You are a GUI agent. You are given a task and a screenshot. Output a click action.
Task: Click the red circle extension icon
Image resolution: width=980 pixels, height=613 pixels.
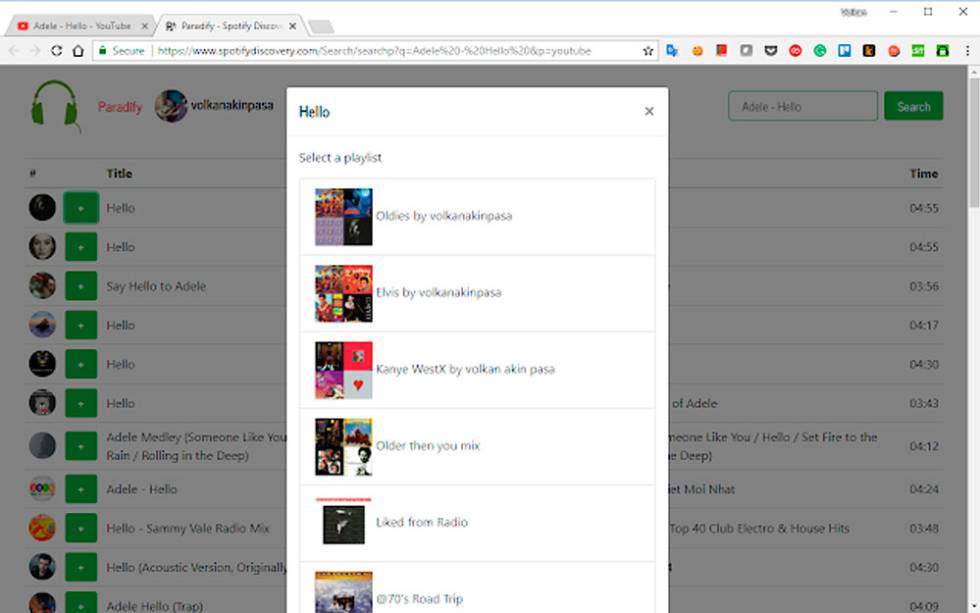(x=795, y=51)
